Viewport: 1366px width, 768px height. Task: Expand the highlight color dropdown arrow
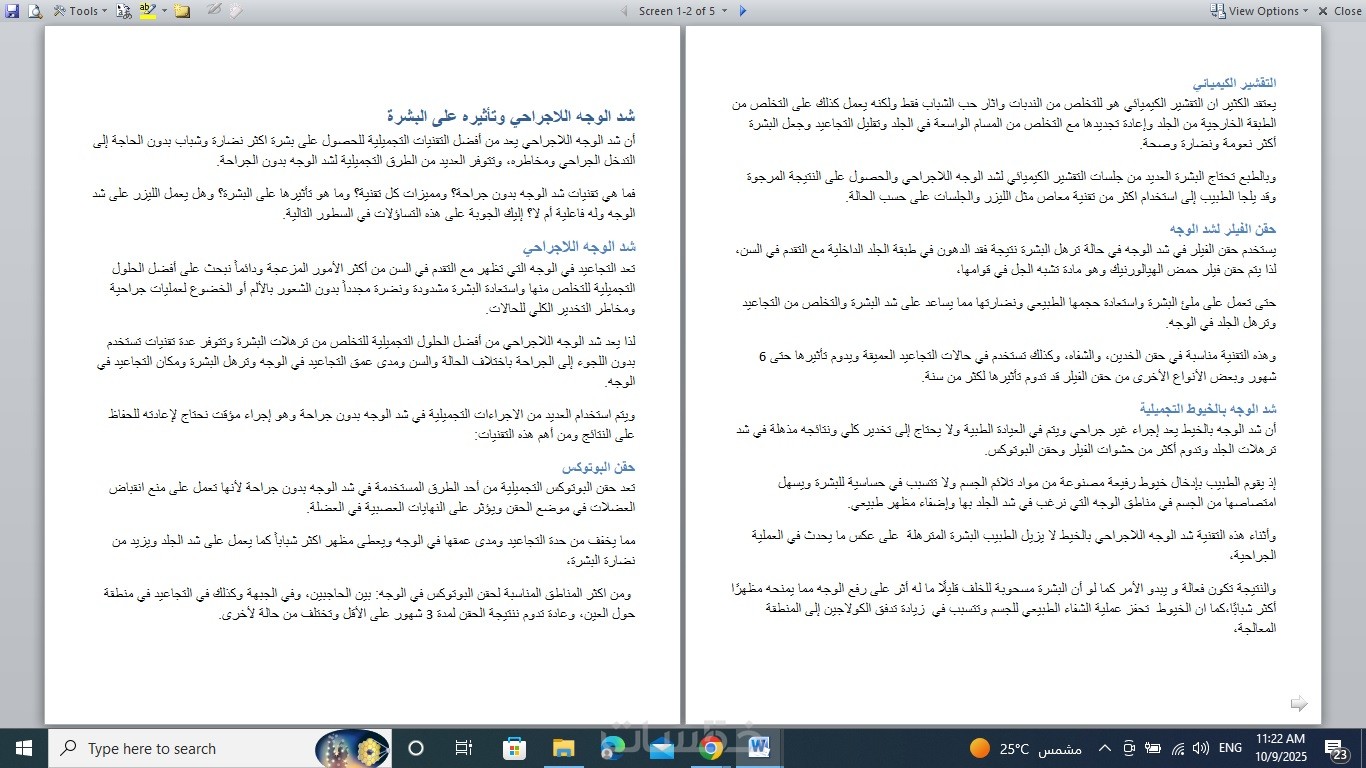163,11
